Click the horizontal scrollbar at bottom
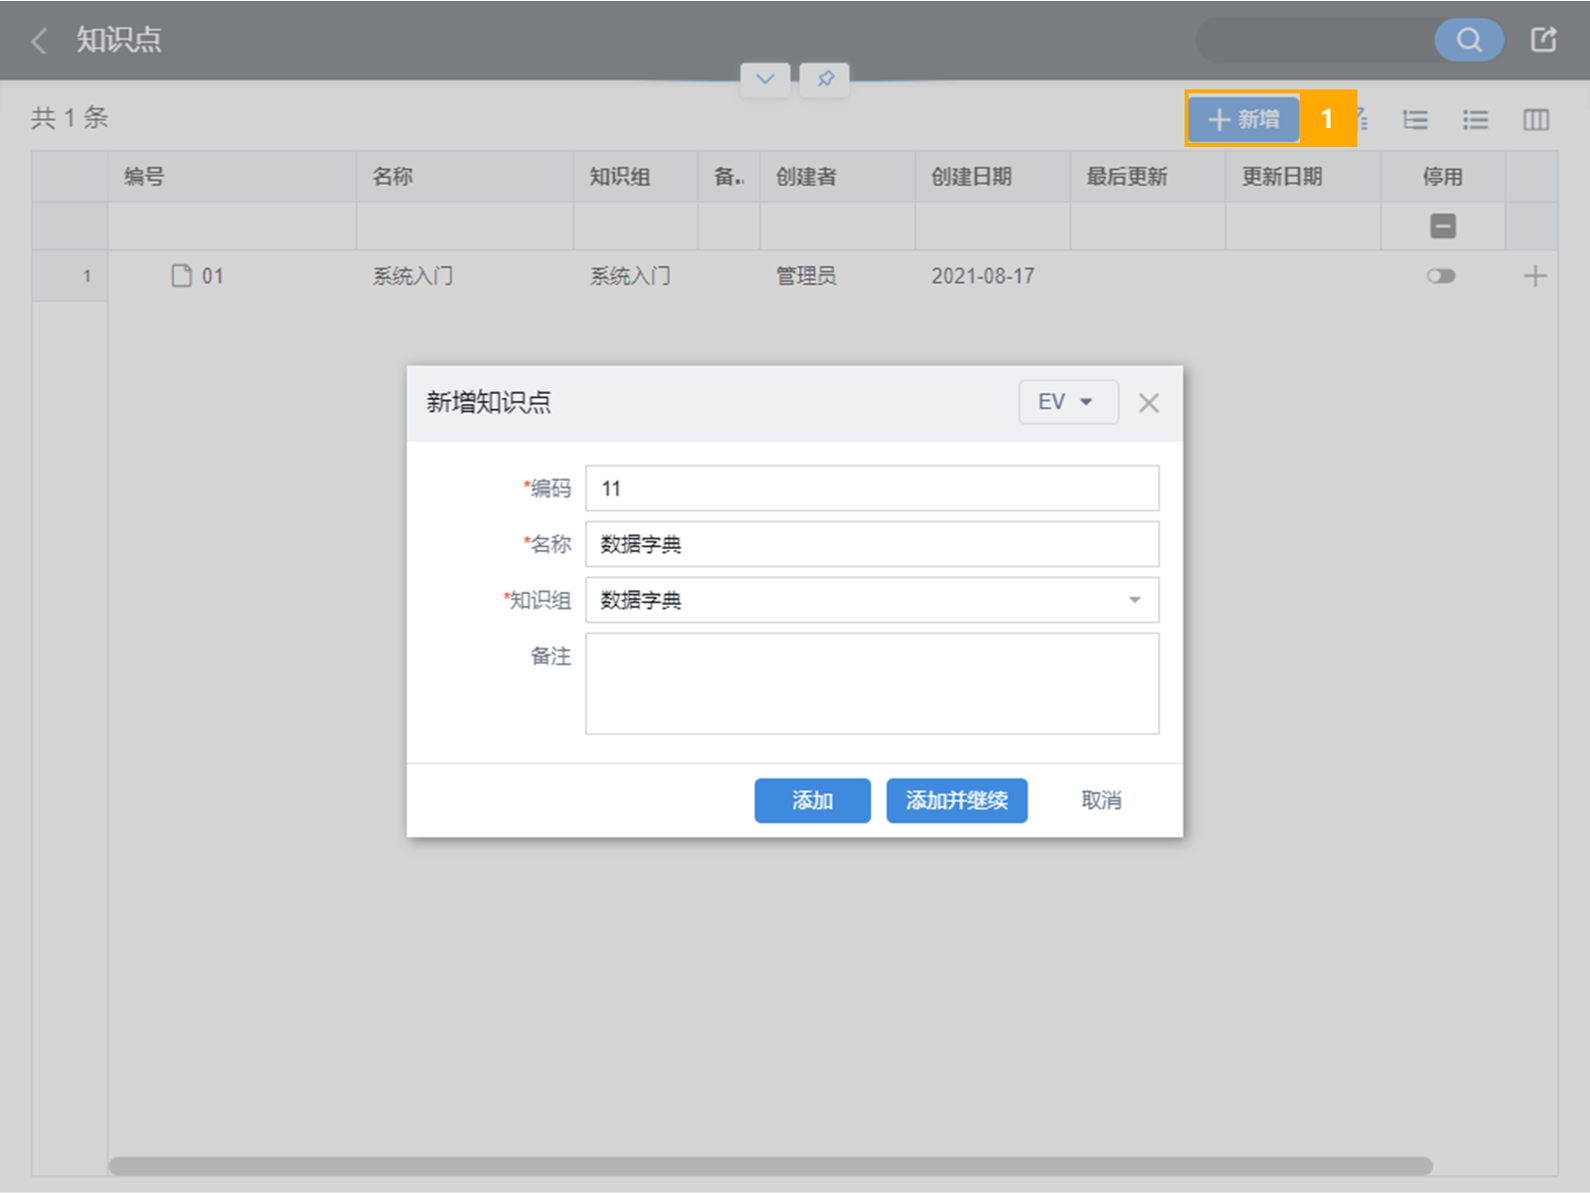1590x1193 pixels. tap(770, 1166)
